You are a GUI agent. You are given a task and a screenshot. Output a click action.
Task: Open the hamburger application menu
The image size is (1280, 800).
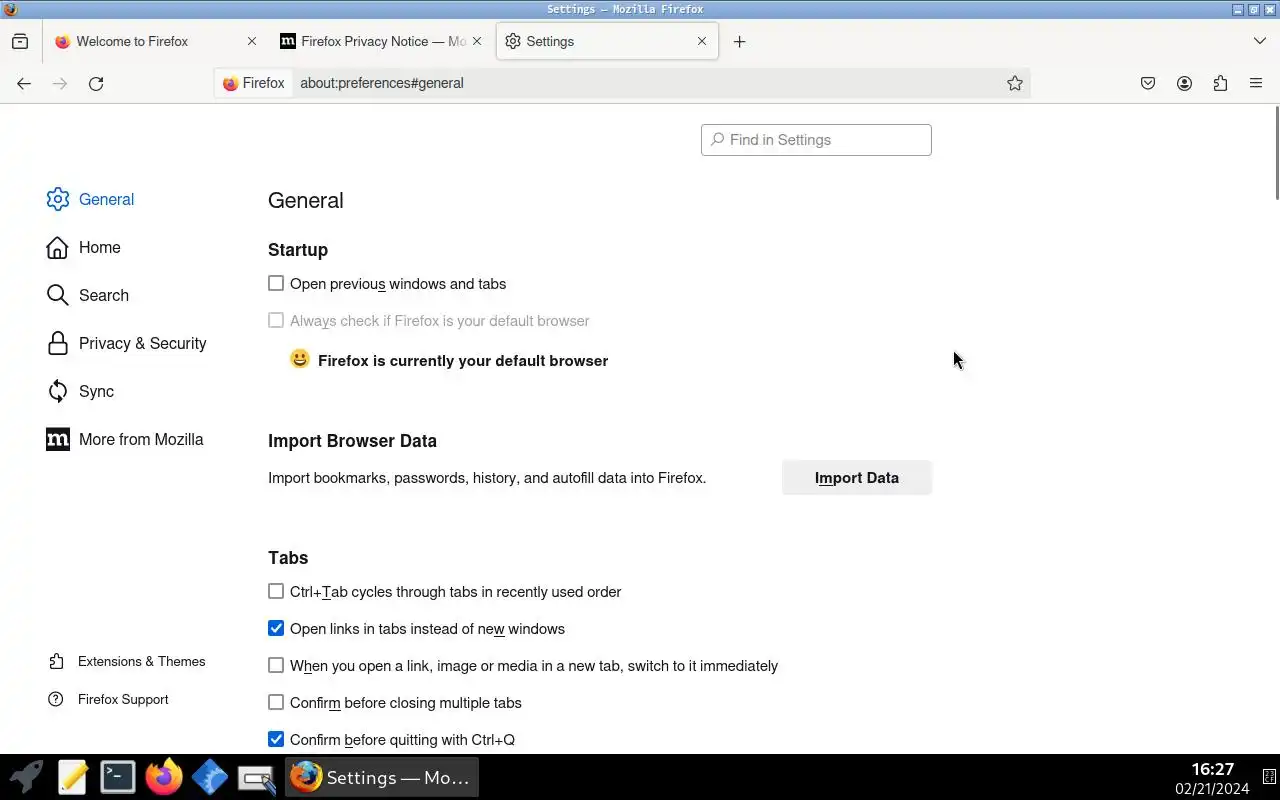point(1256,84)
